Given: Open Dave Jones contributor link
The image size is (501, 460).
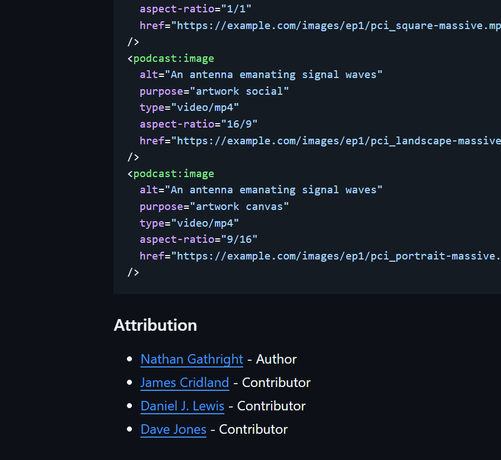Looking at the screenshot, I should point(173,429).
